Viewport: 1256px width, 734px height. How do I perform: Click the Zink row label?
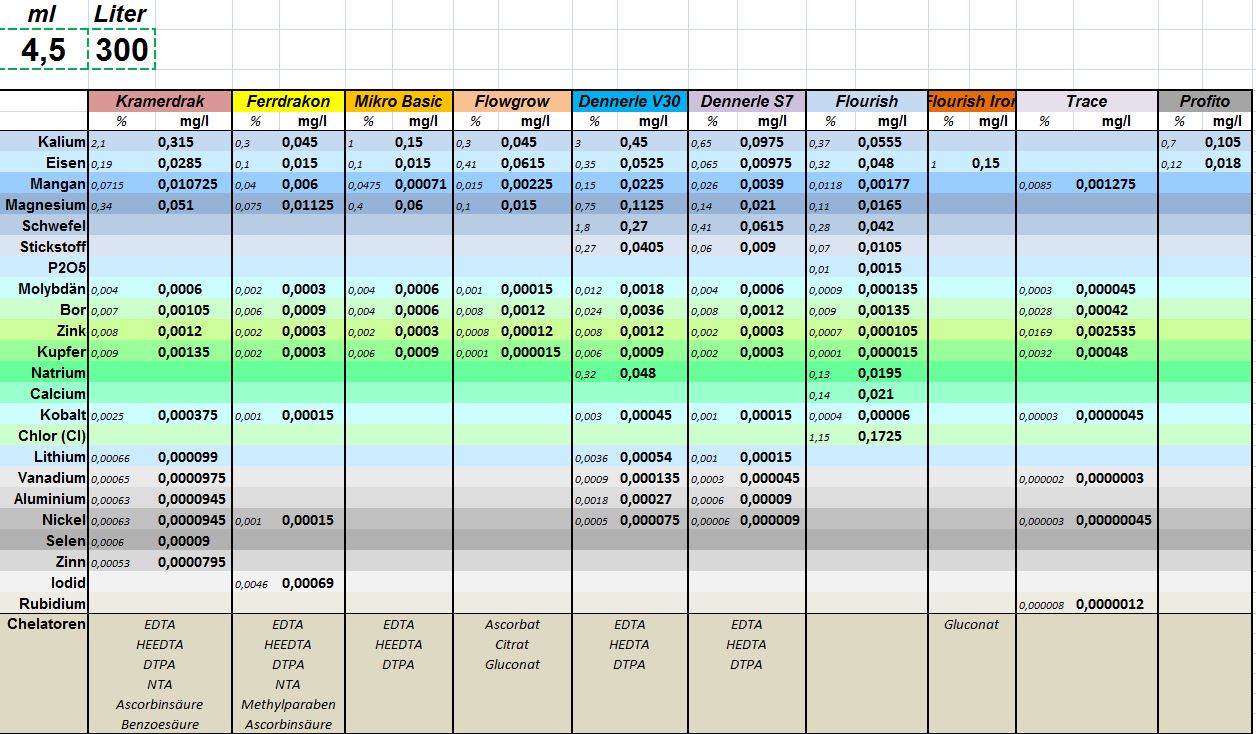(x=70, y=331)
